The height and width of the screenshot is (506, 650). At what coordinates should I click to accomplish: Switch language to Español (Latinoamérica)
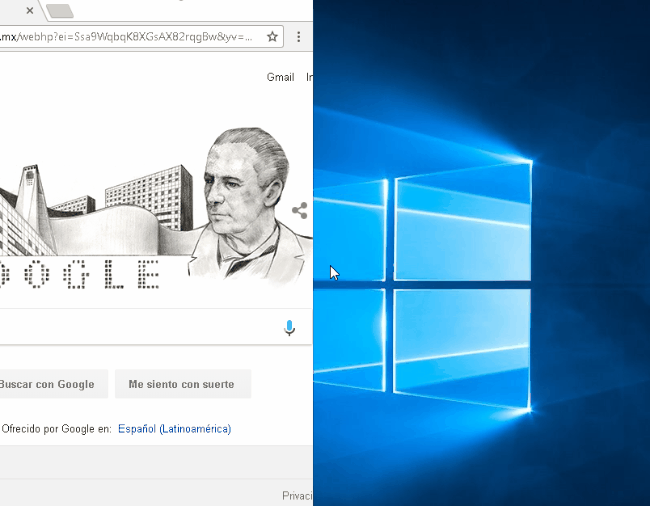(175, 429)
